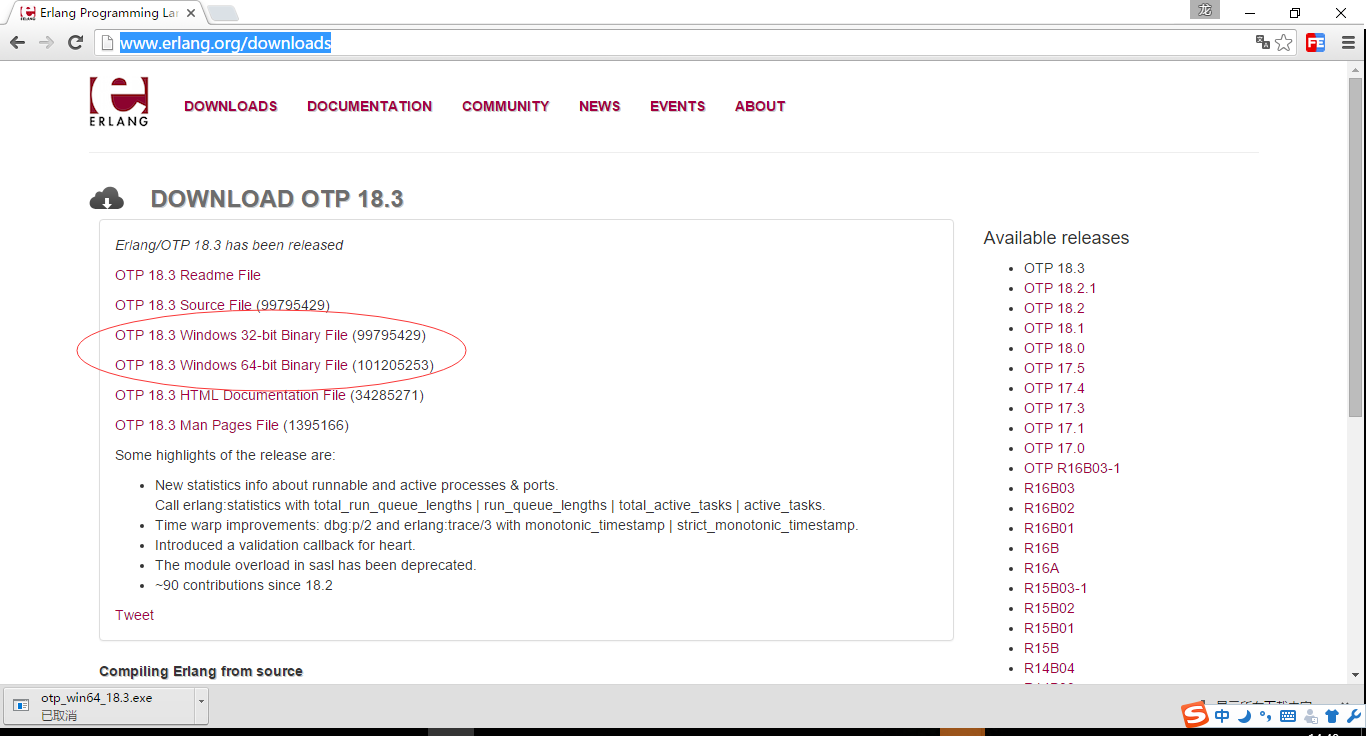Open the NEWS nav item

pyautogui.click(x=600, y=106)
